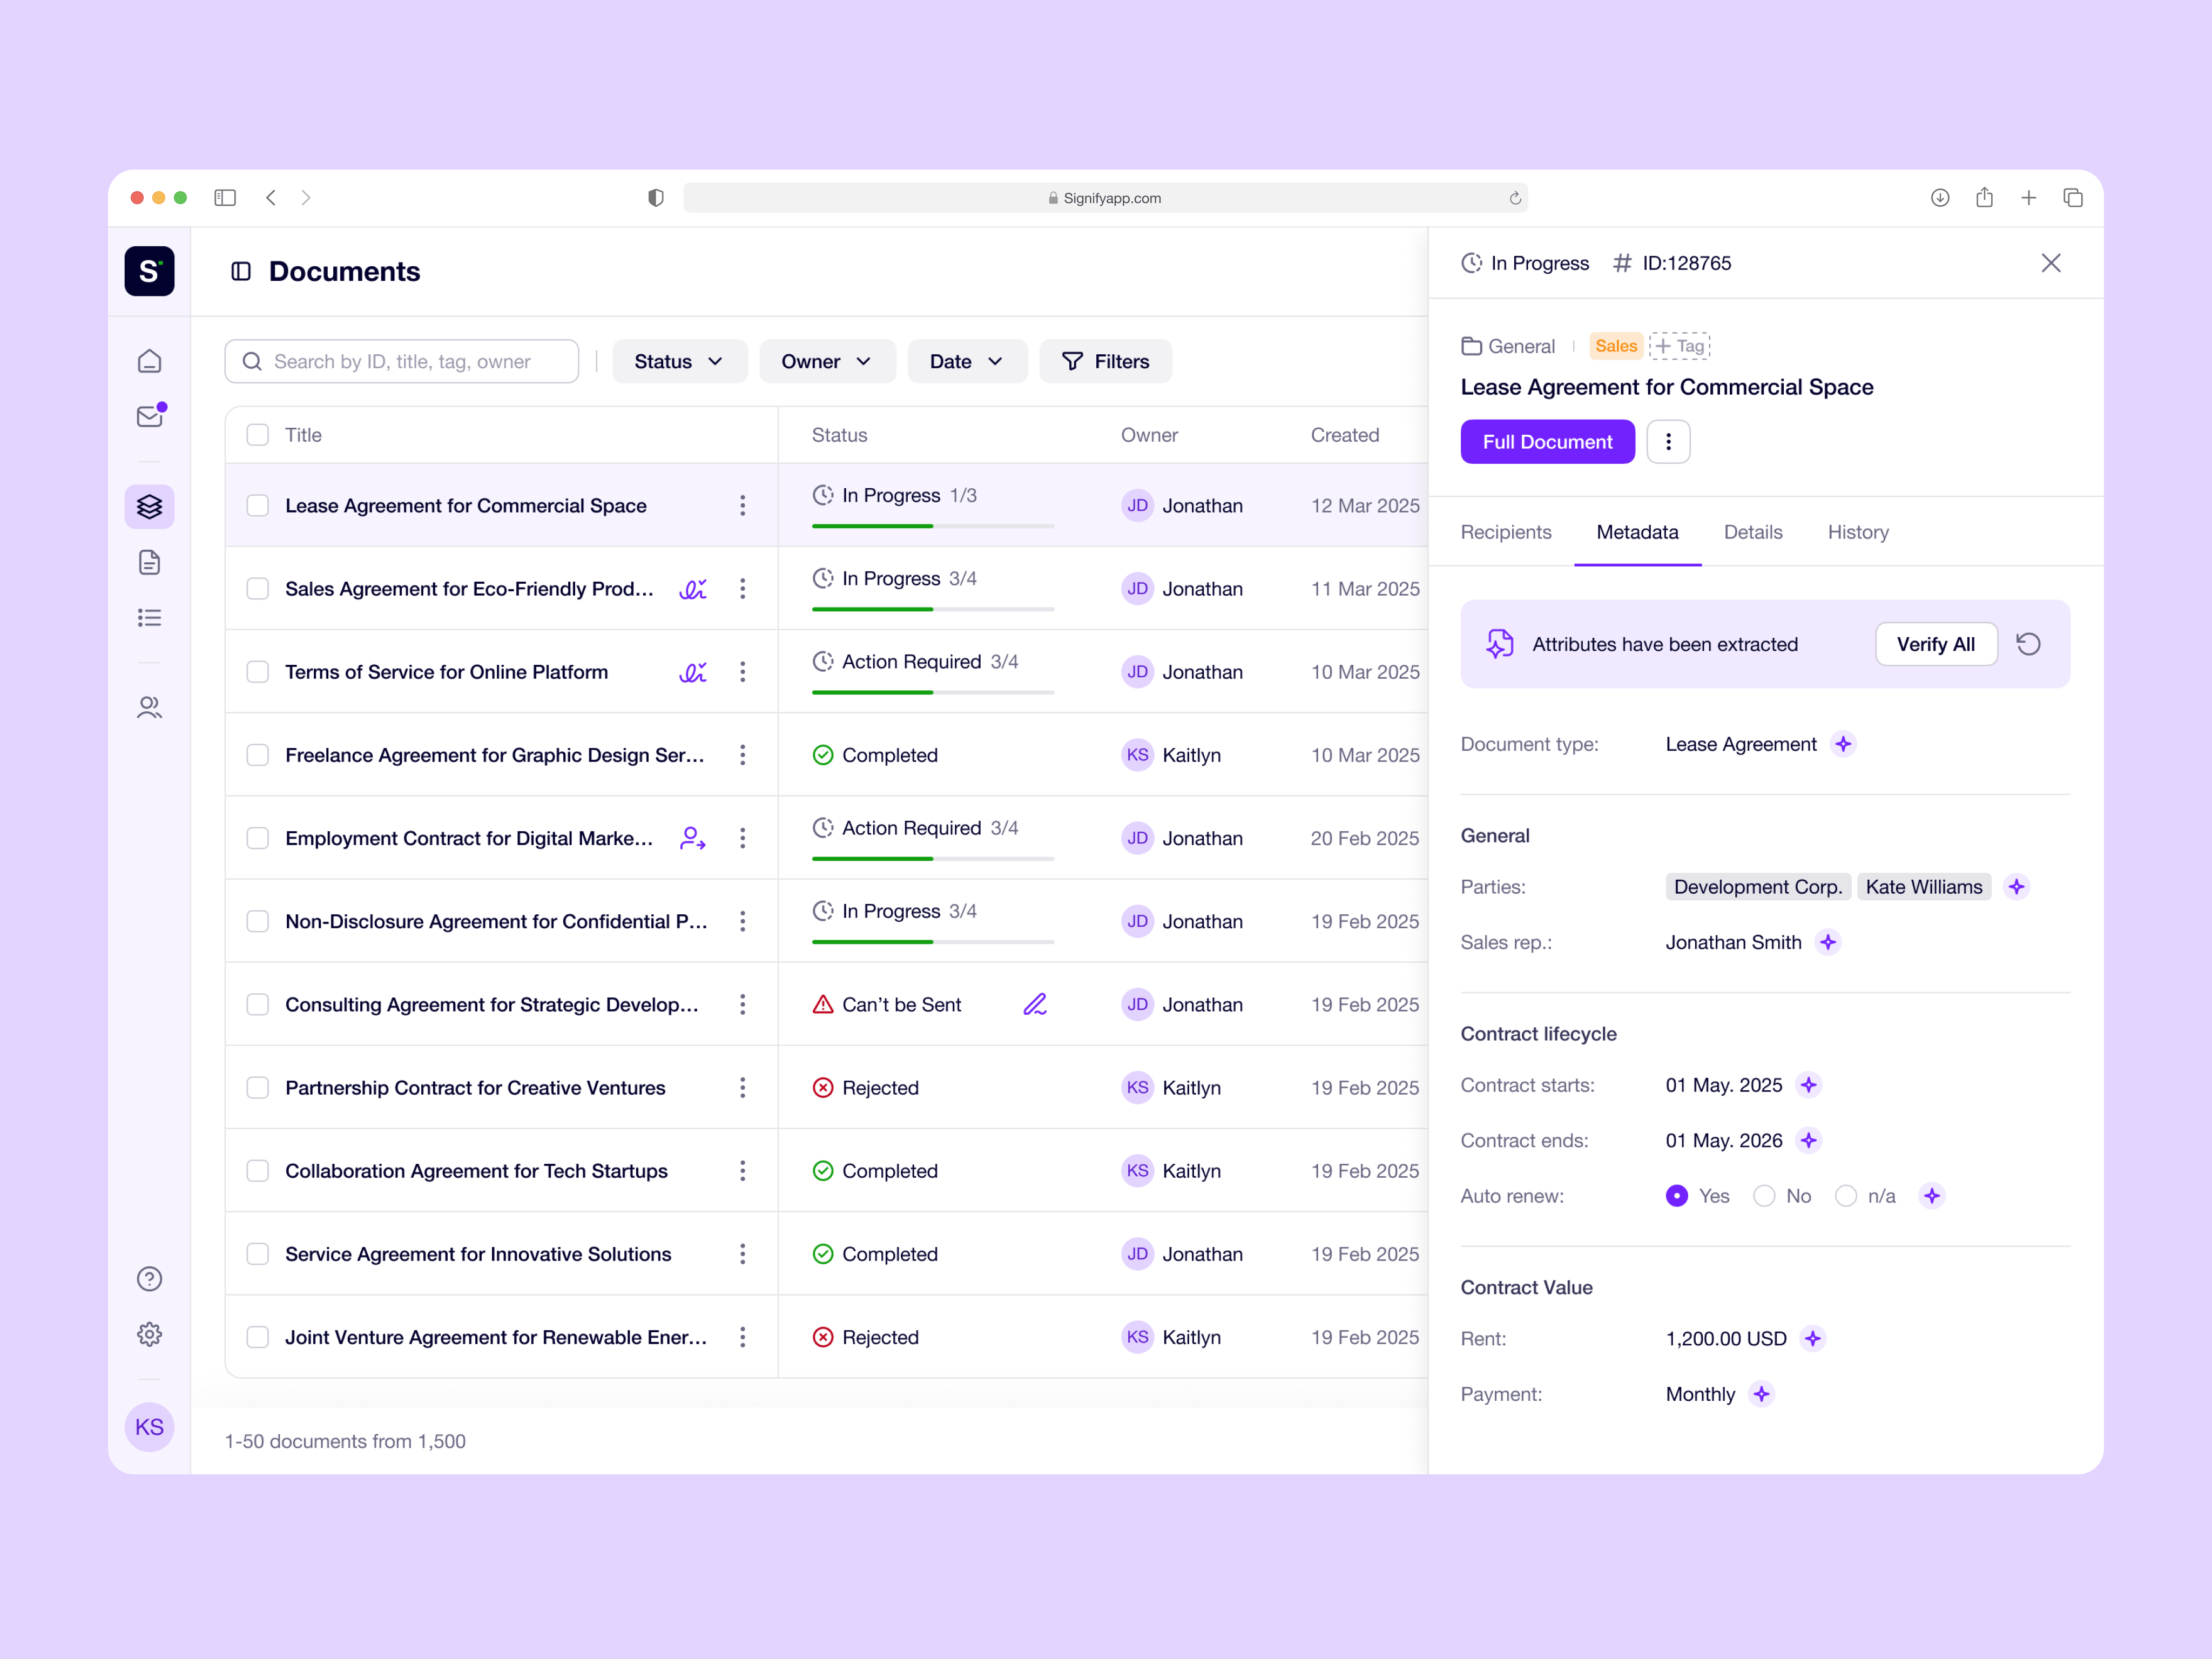
Task: Check the Freelance Agreement for Graphic Design row
Action: pos(258,755)
